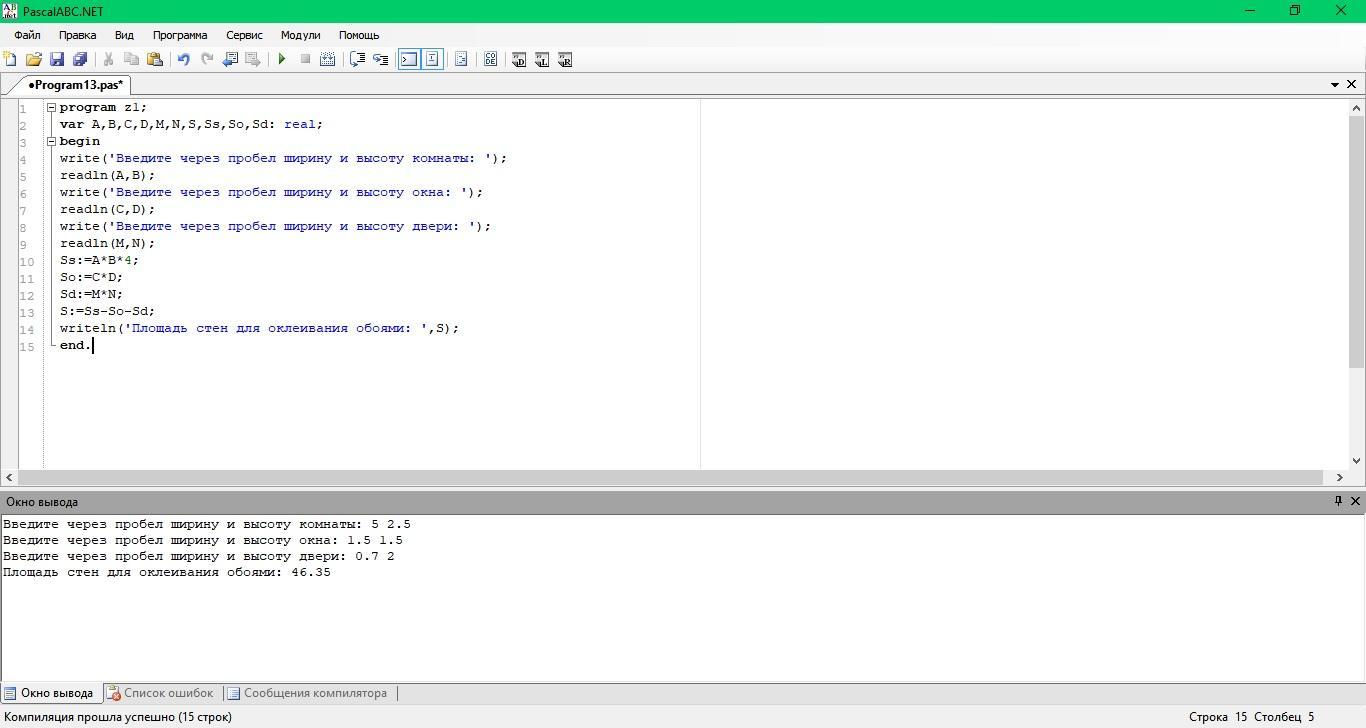This screenshot has width=1366, height=728.
Task: Click the output result value 46.35
Action: (310, 572)
